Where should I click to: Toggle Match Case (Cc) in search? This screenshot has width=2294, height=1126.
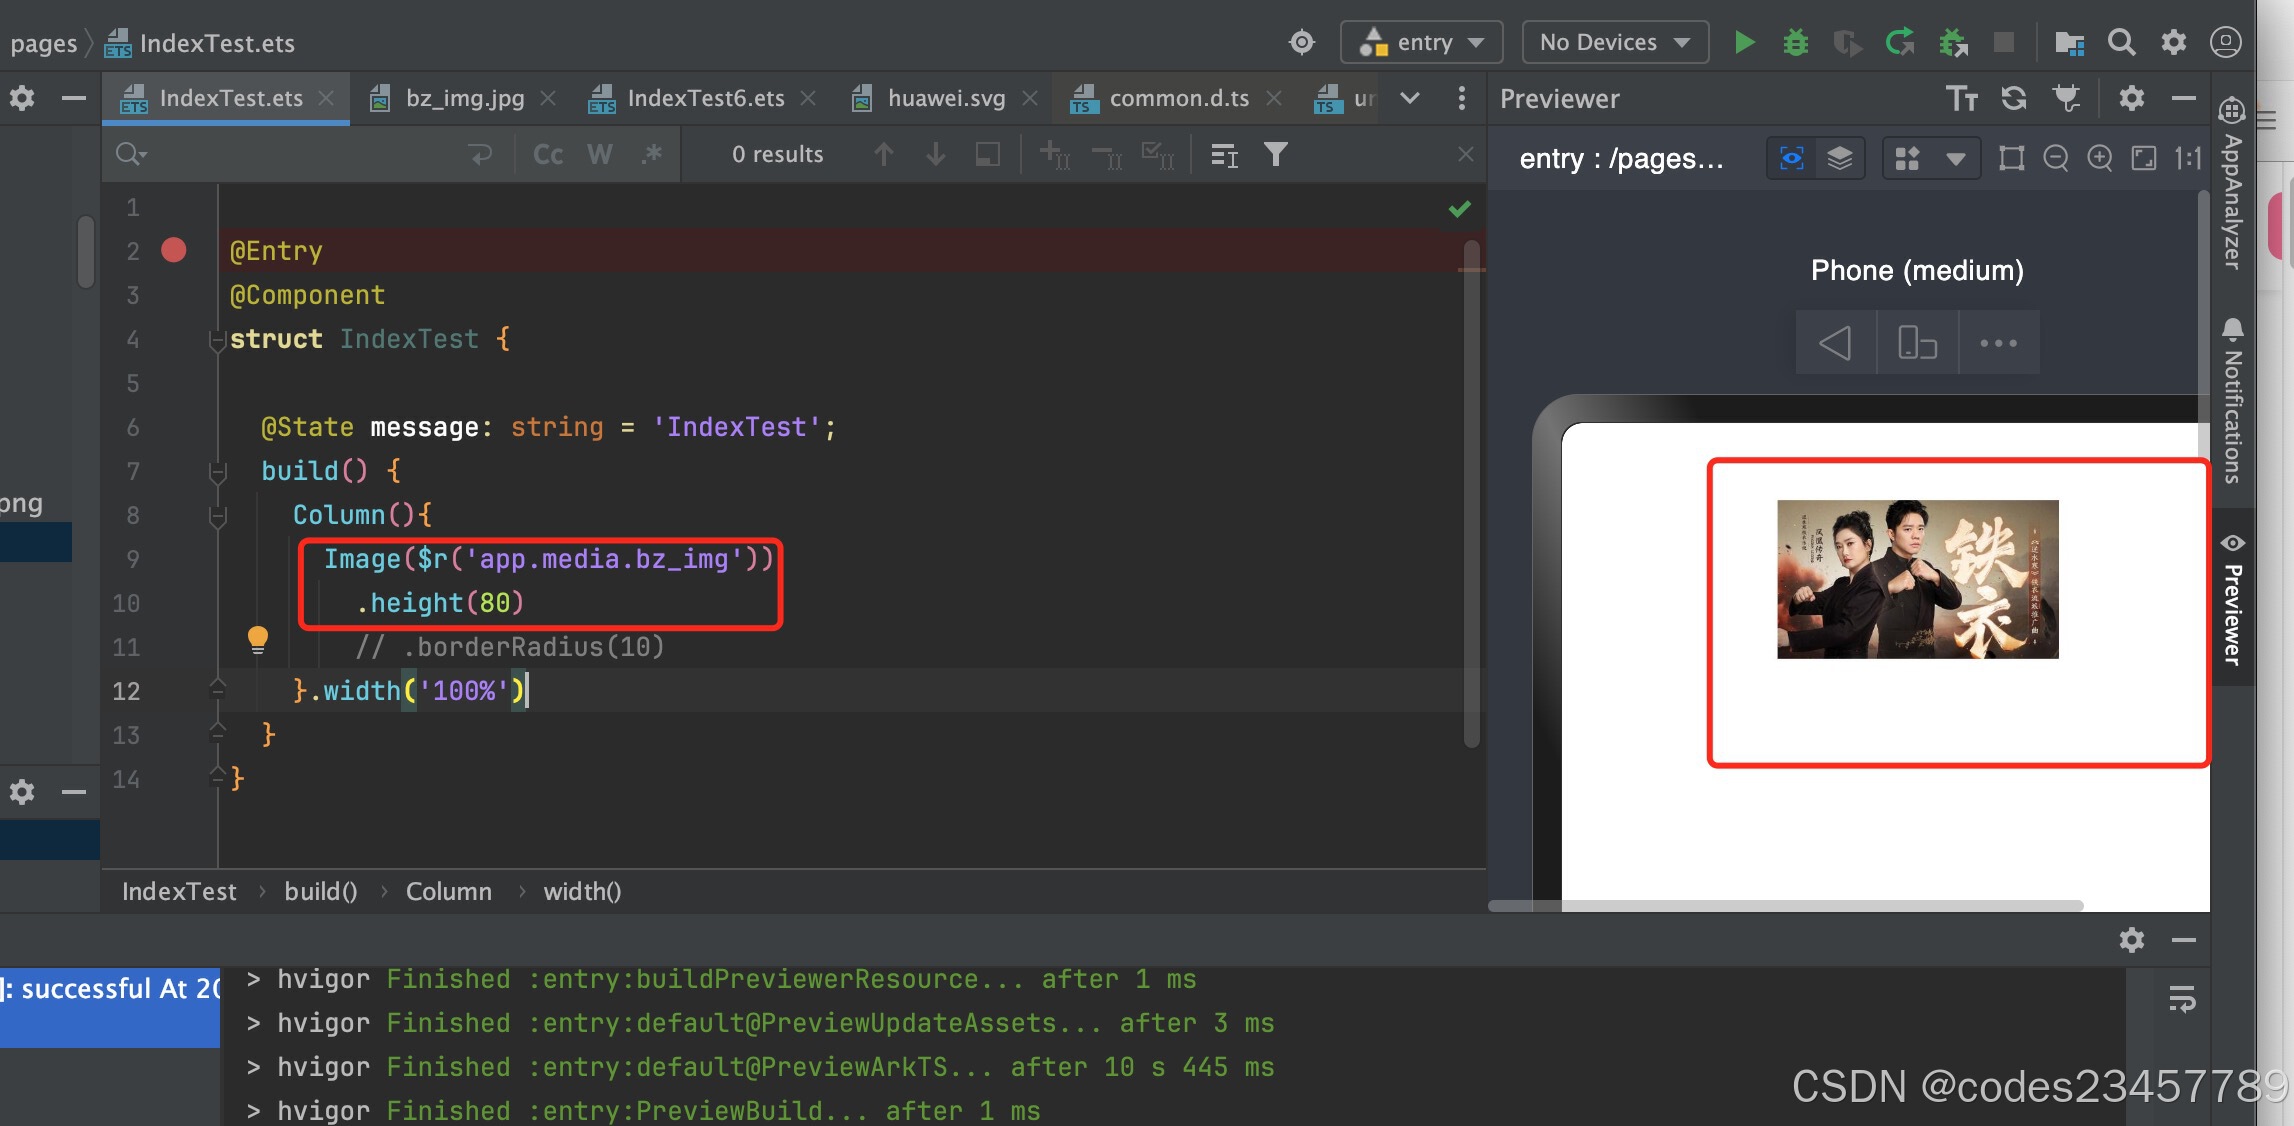(x=547, y=154)
